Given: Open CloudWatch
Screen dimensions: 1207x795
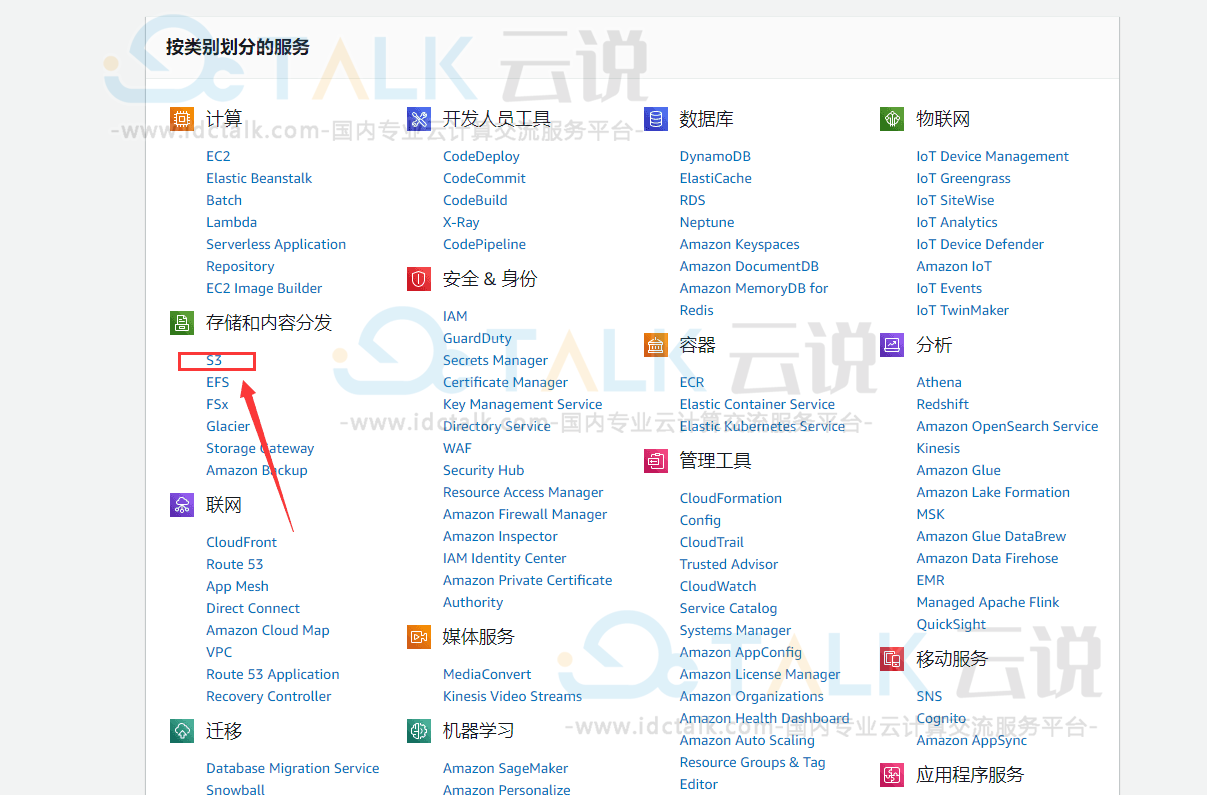Looking at the screenshot, I should [718, 586].
